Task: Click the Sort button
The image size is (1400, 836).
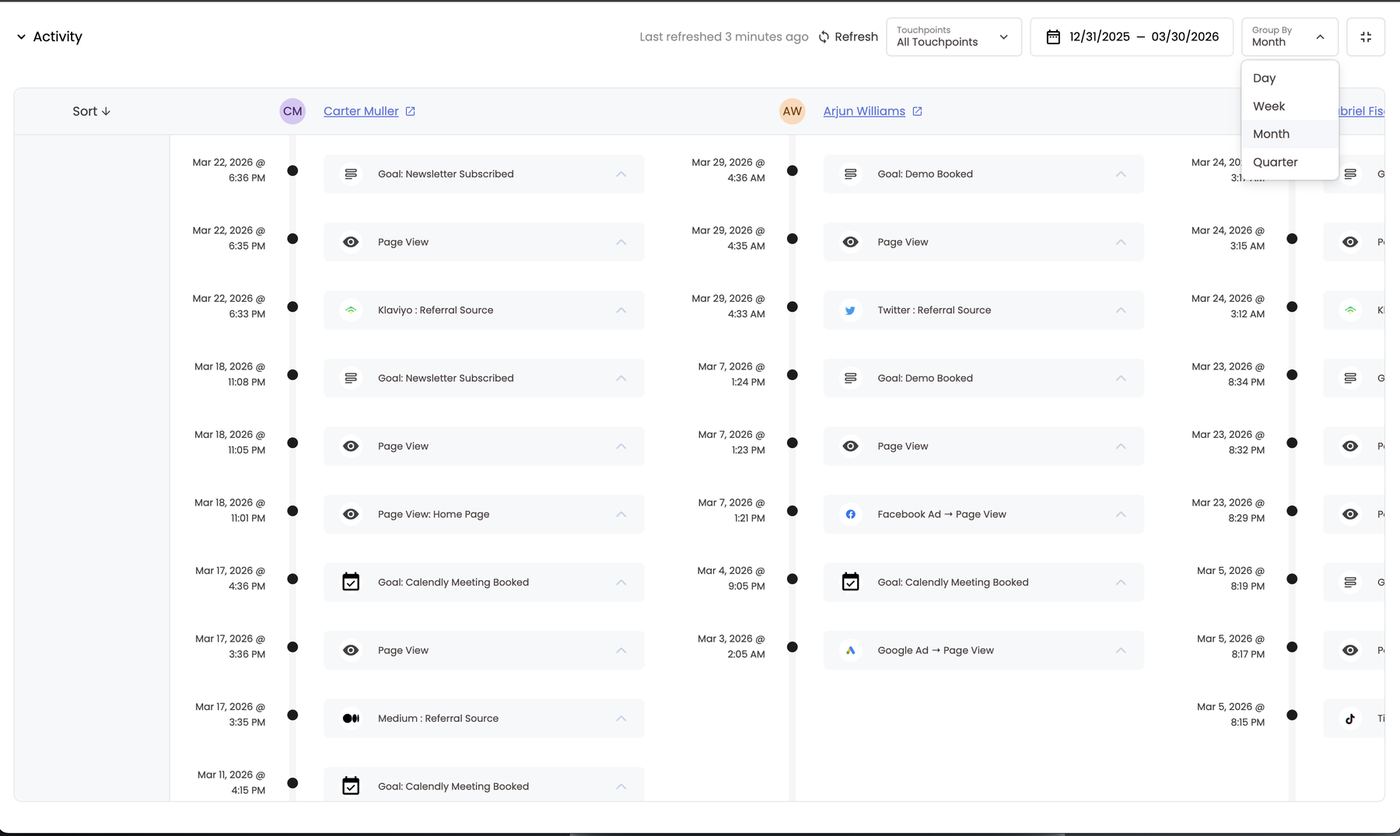Action: [x=91, y=111]
